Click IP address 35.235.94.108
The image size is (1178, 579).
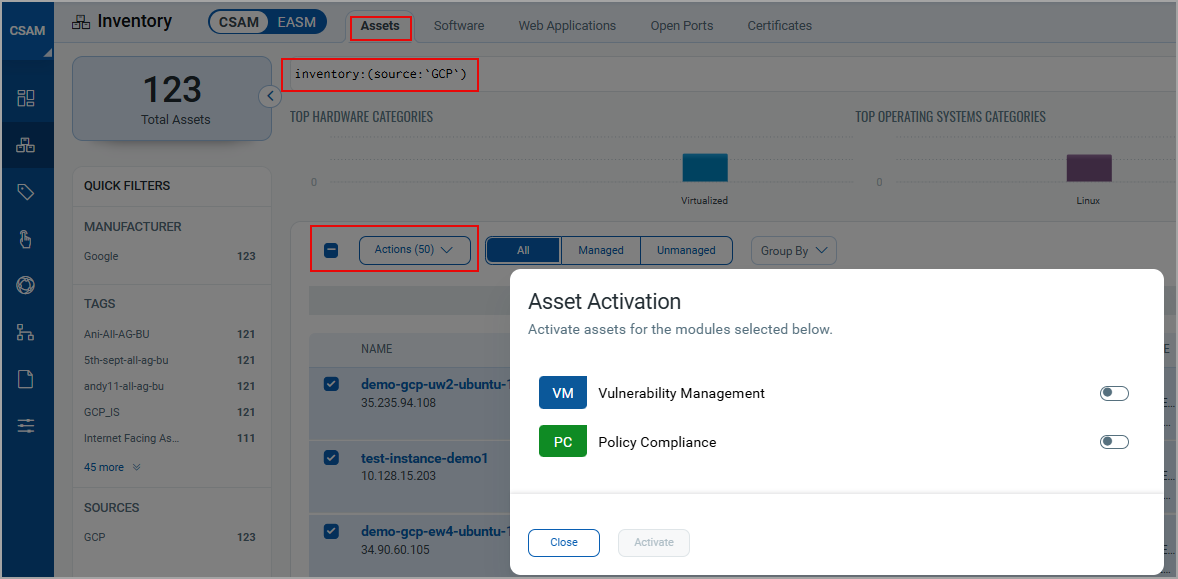point(397,403)
